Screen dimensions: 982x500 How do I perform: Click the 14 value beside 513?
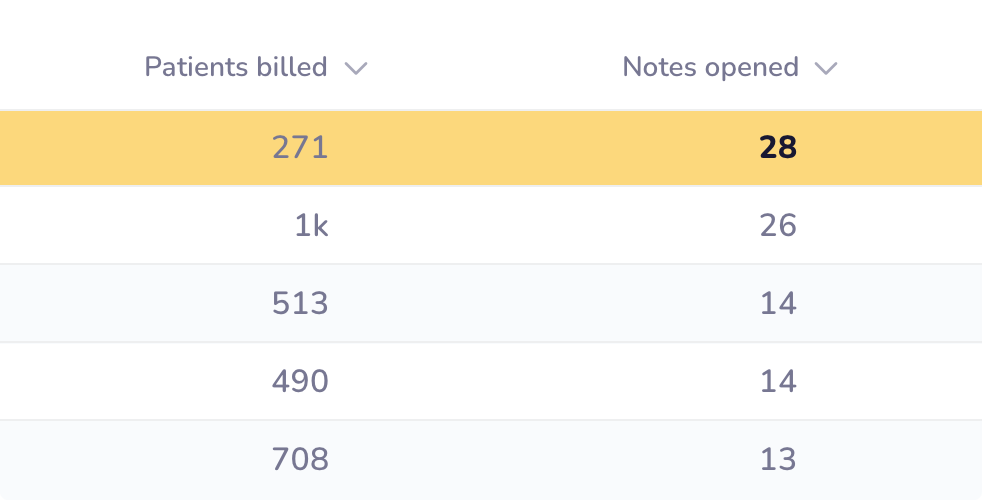click(777, 304)
